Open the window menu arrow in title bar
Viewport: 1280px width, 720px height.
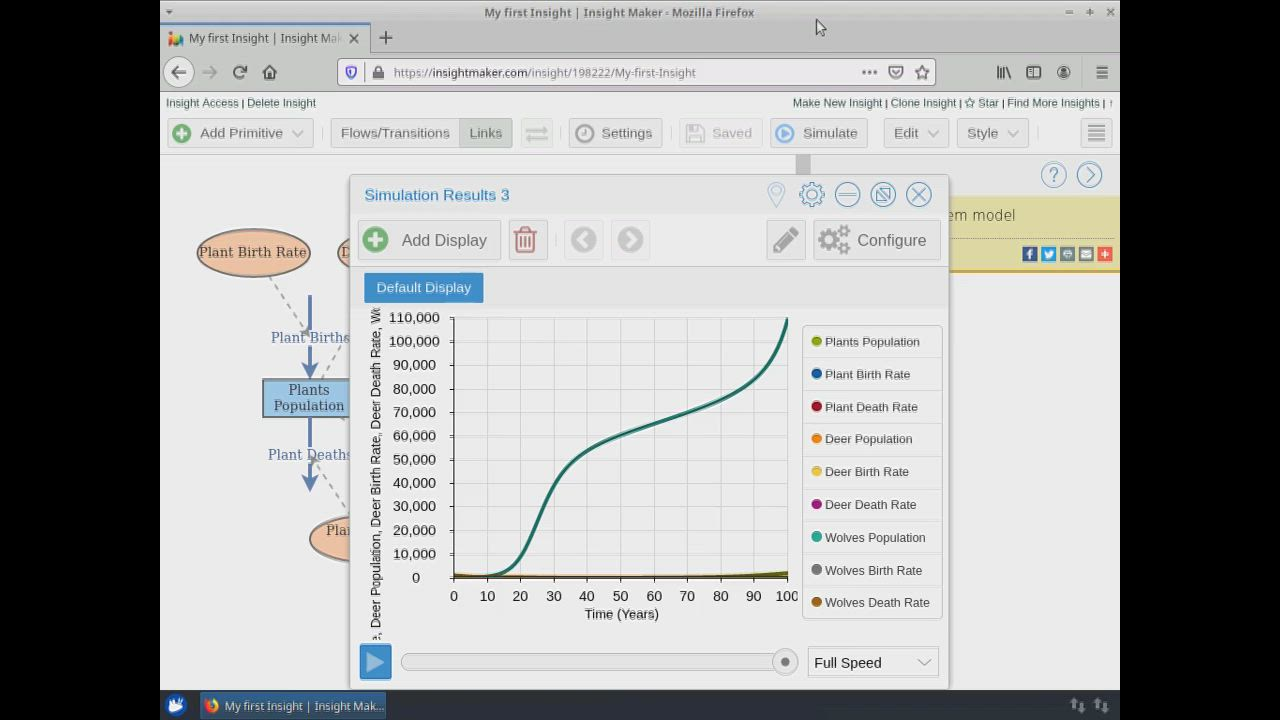click(169, 12)
